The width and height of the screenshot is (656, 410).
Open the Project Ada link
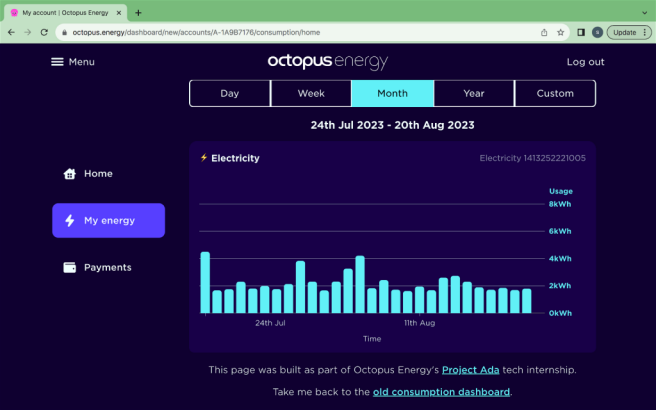click(470, 370)
